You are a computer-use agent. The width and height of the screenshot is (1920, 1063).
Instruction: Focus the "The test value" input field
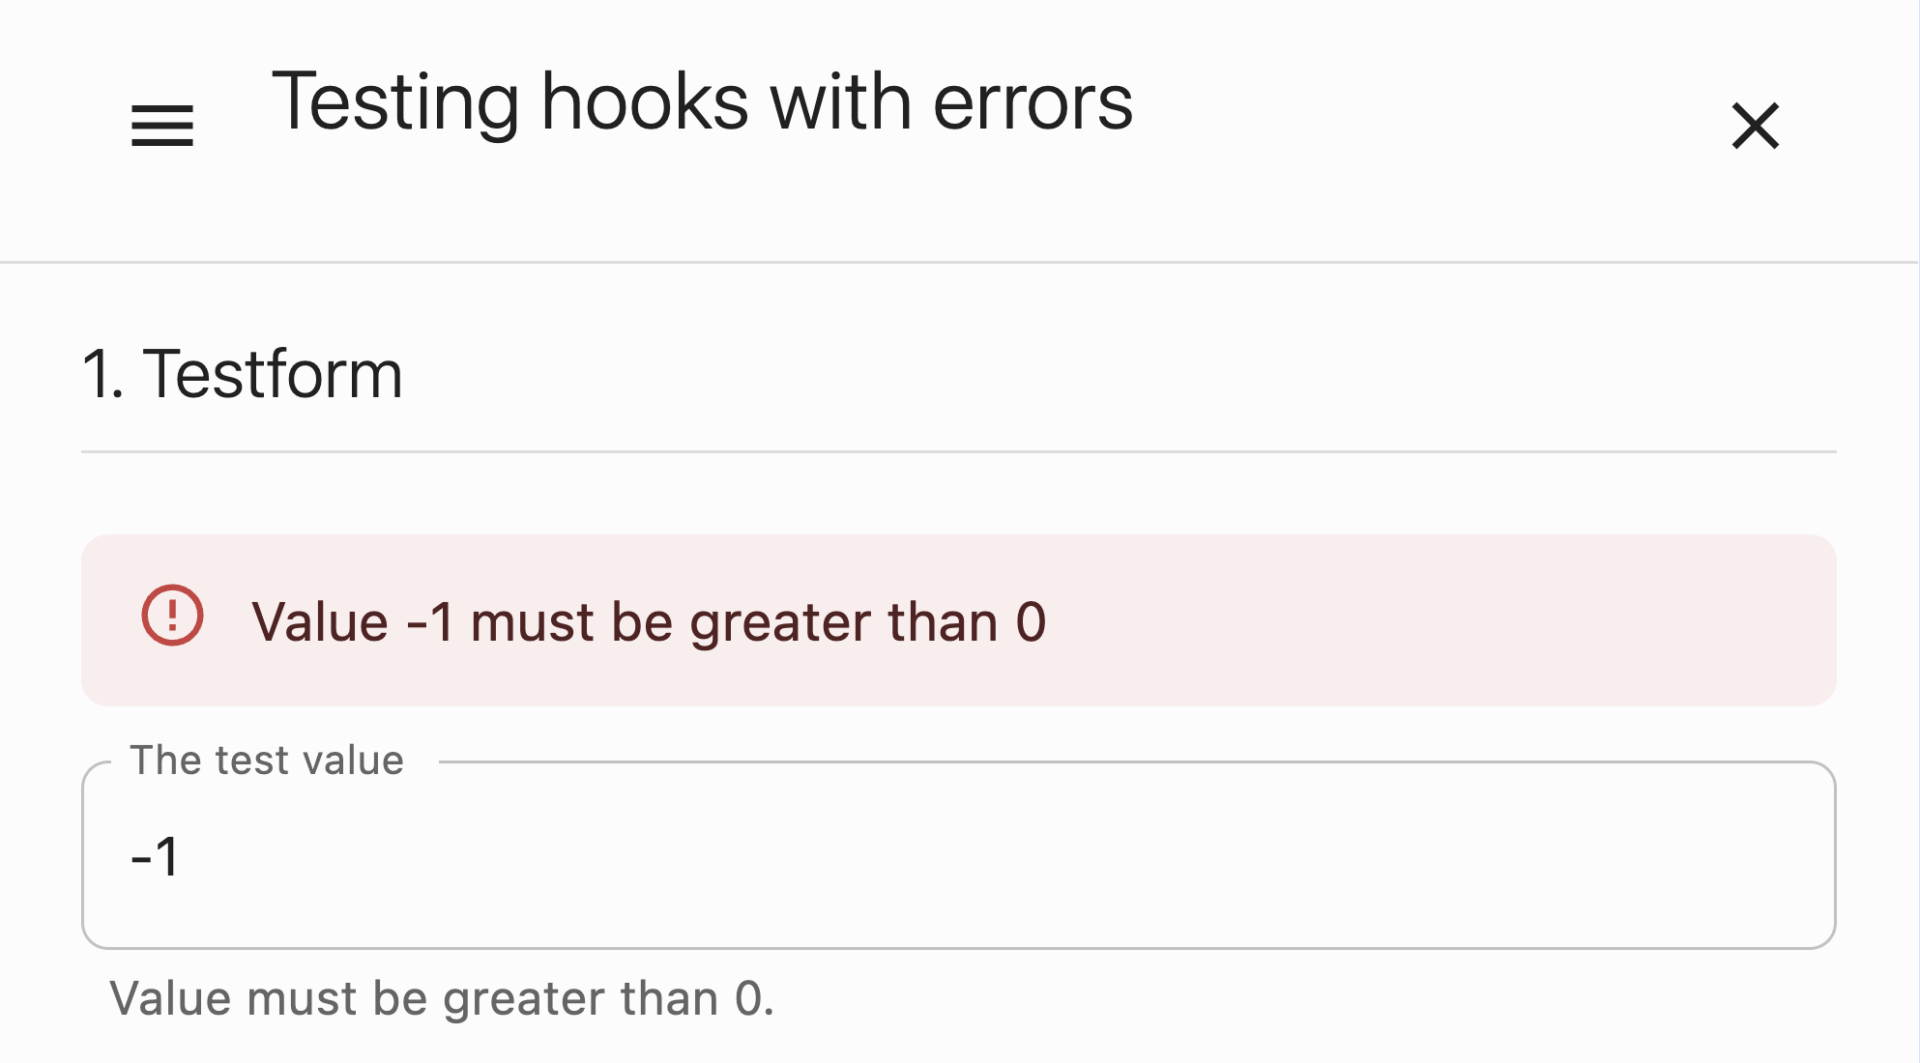[x=958, y=856]
